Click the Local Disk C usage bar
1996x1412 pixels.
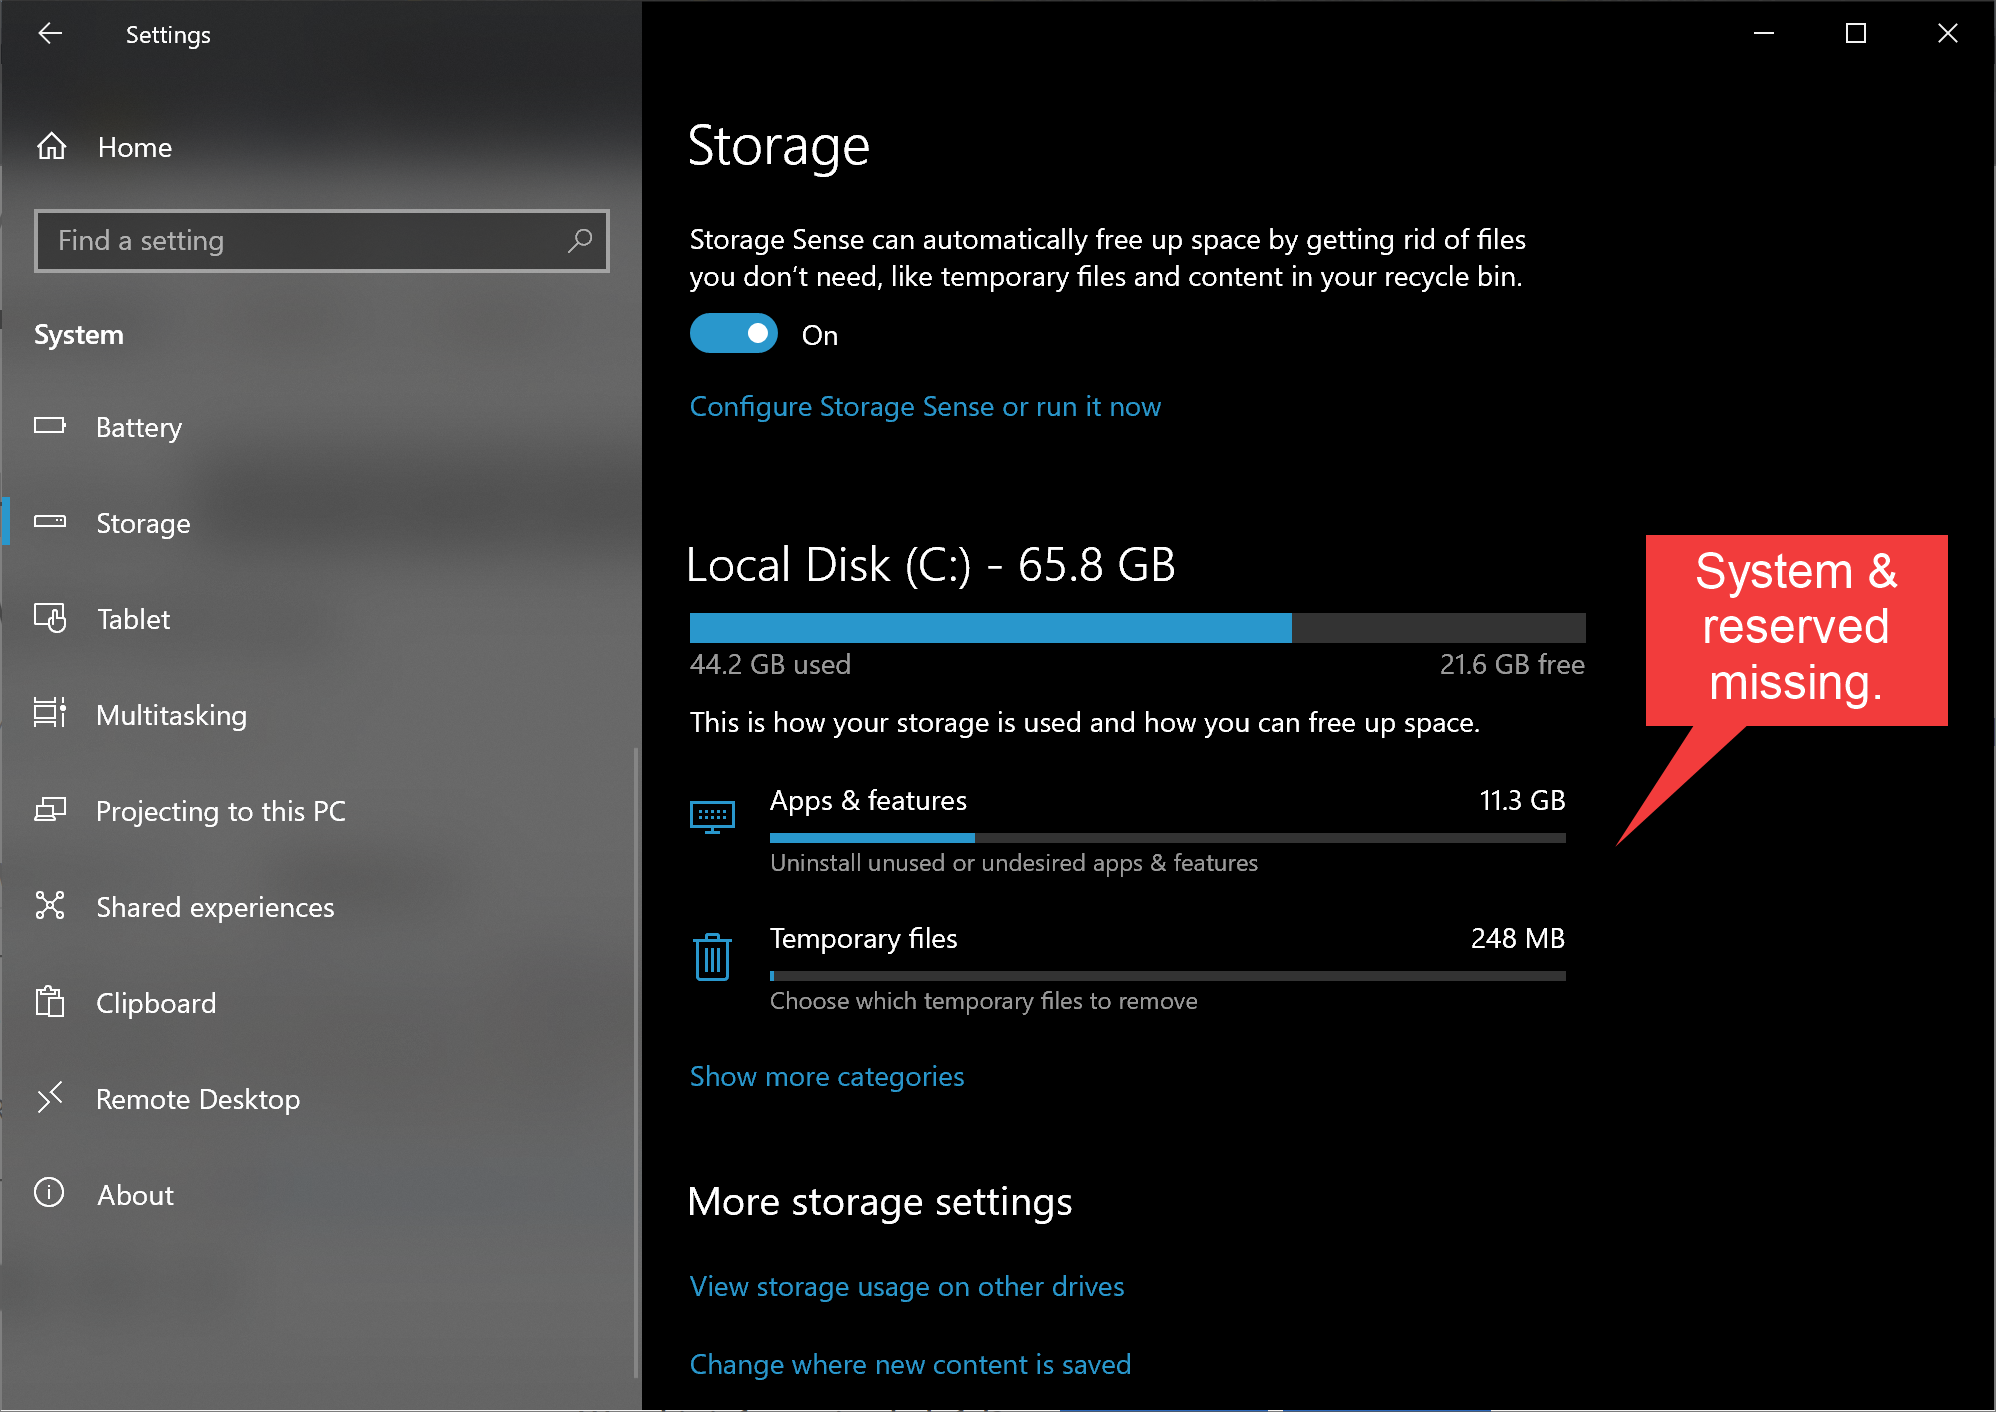tap(1137, 628)
